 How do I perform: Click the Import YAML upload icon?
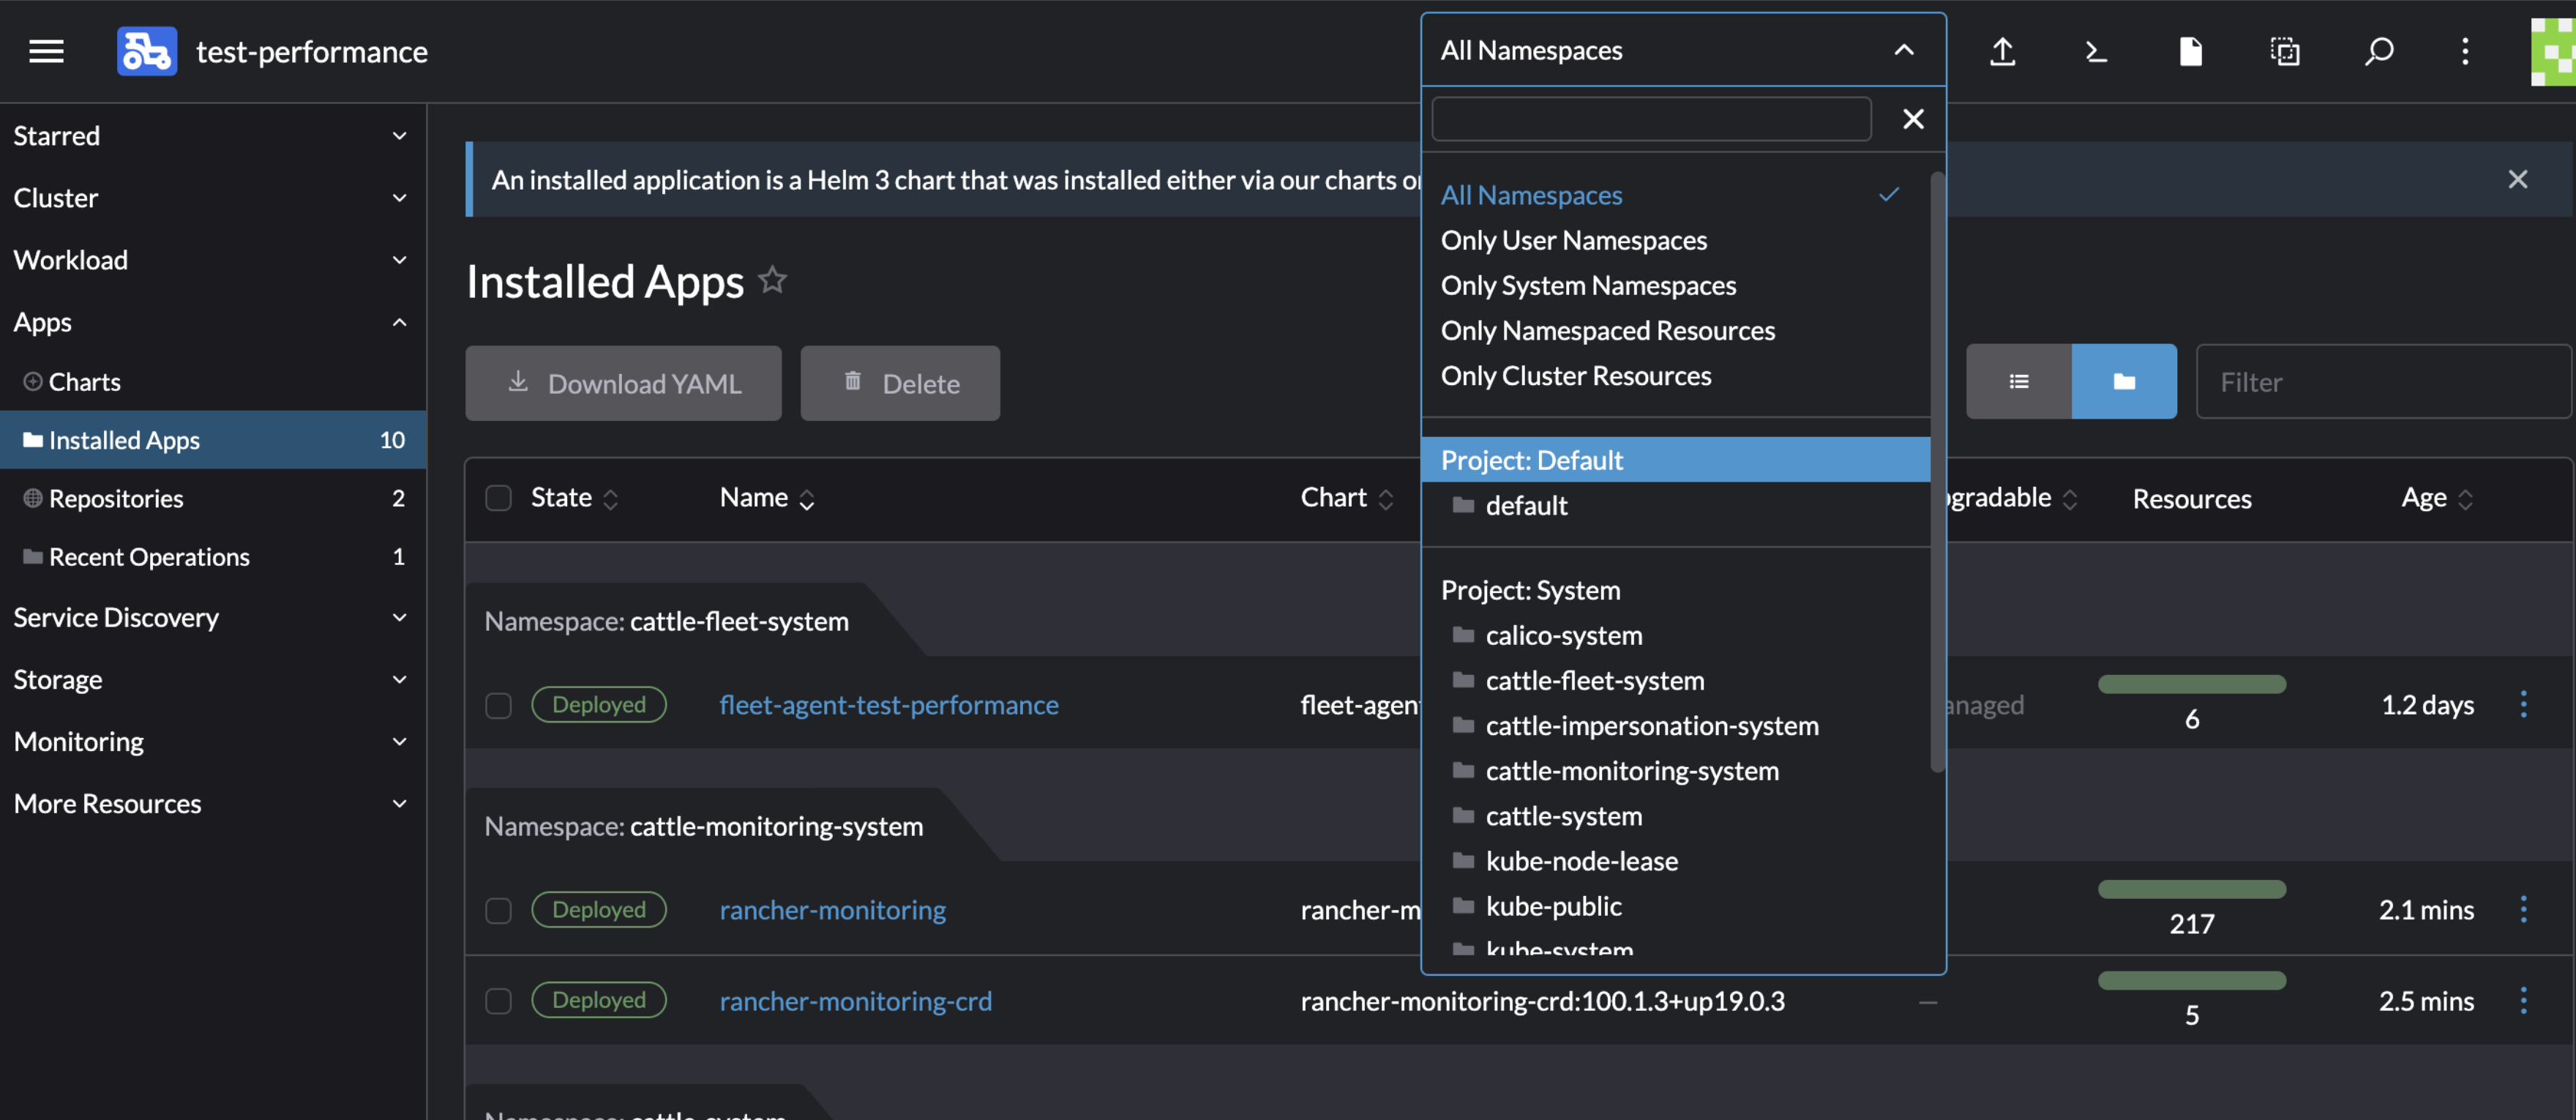point(2002,51)
